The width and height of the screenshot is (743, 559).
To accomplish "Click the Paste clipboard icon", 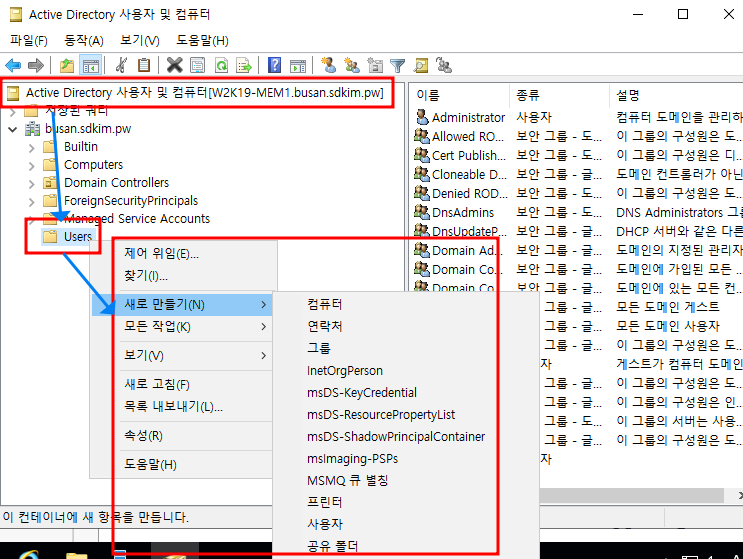I will 144,65.
